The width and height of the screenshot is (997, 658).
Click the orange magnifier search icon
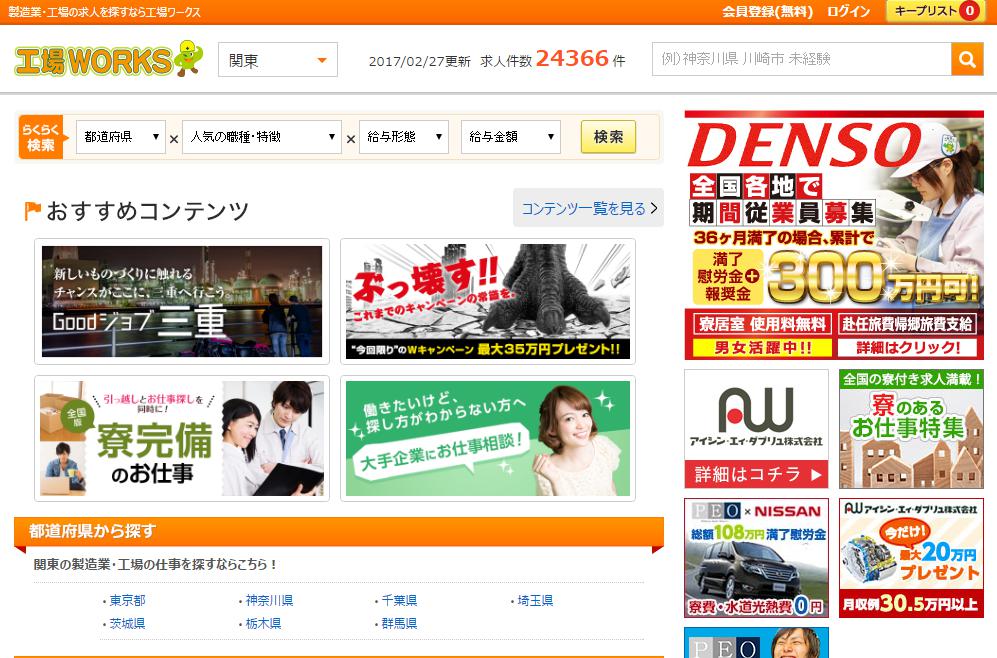pyautogui.click(x=967, y=59)
